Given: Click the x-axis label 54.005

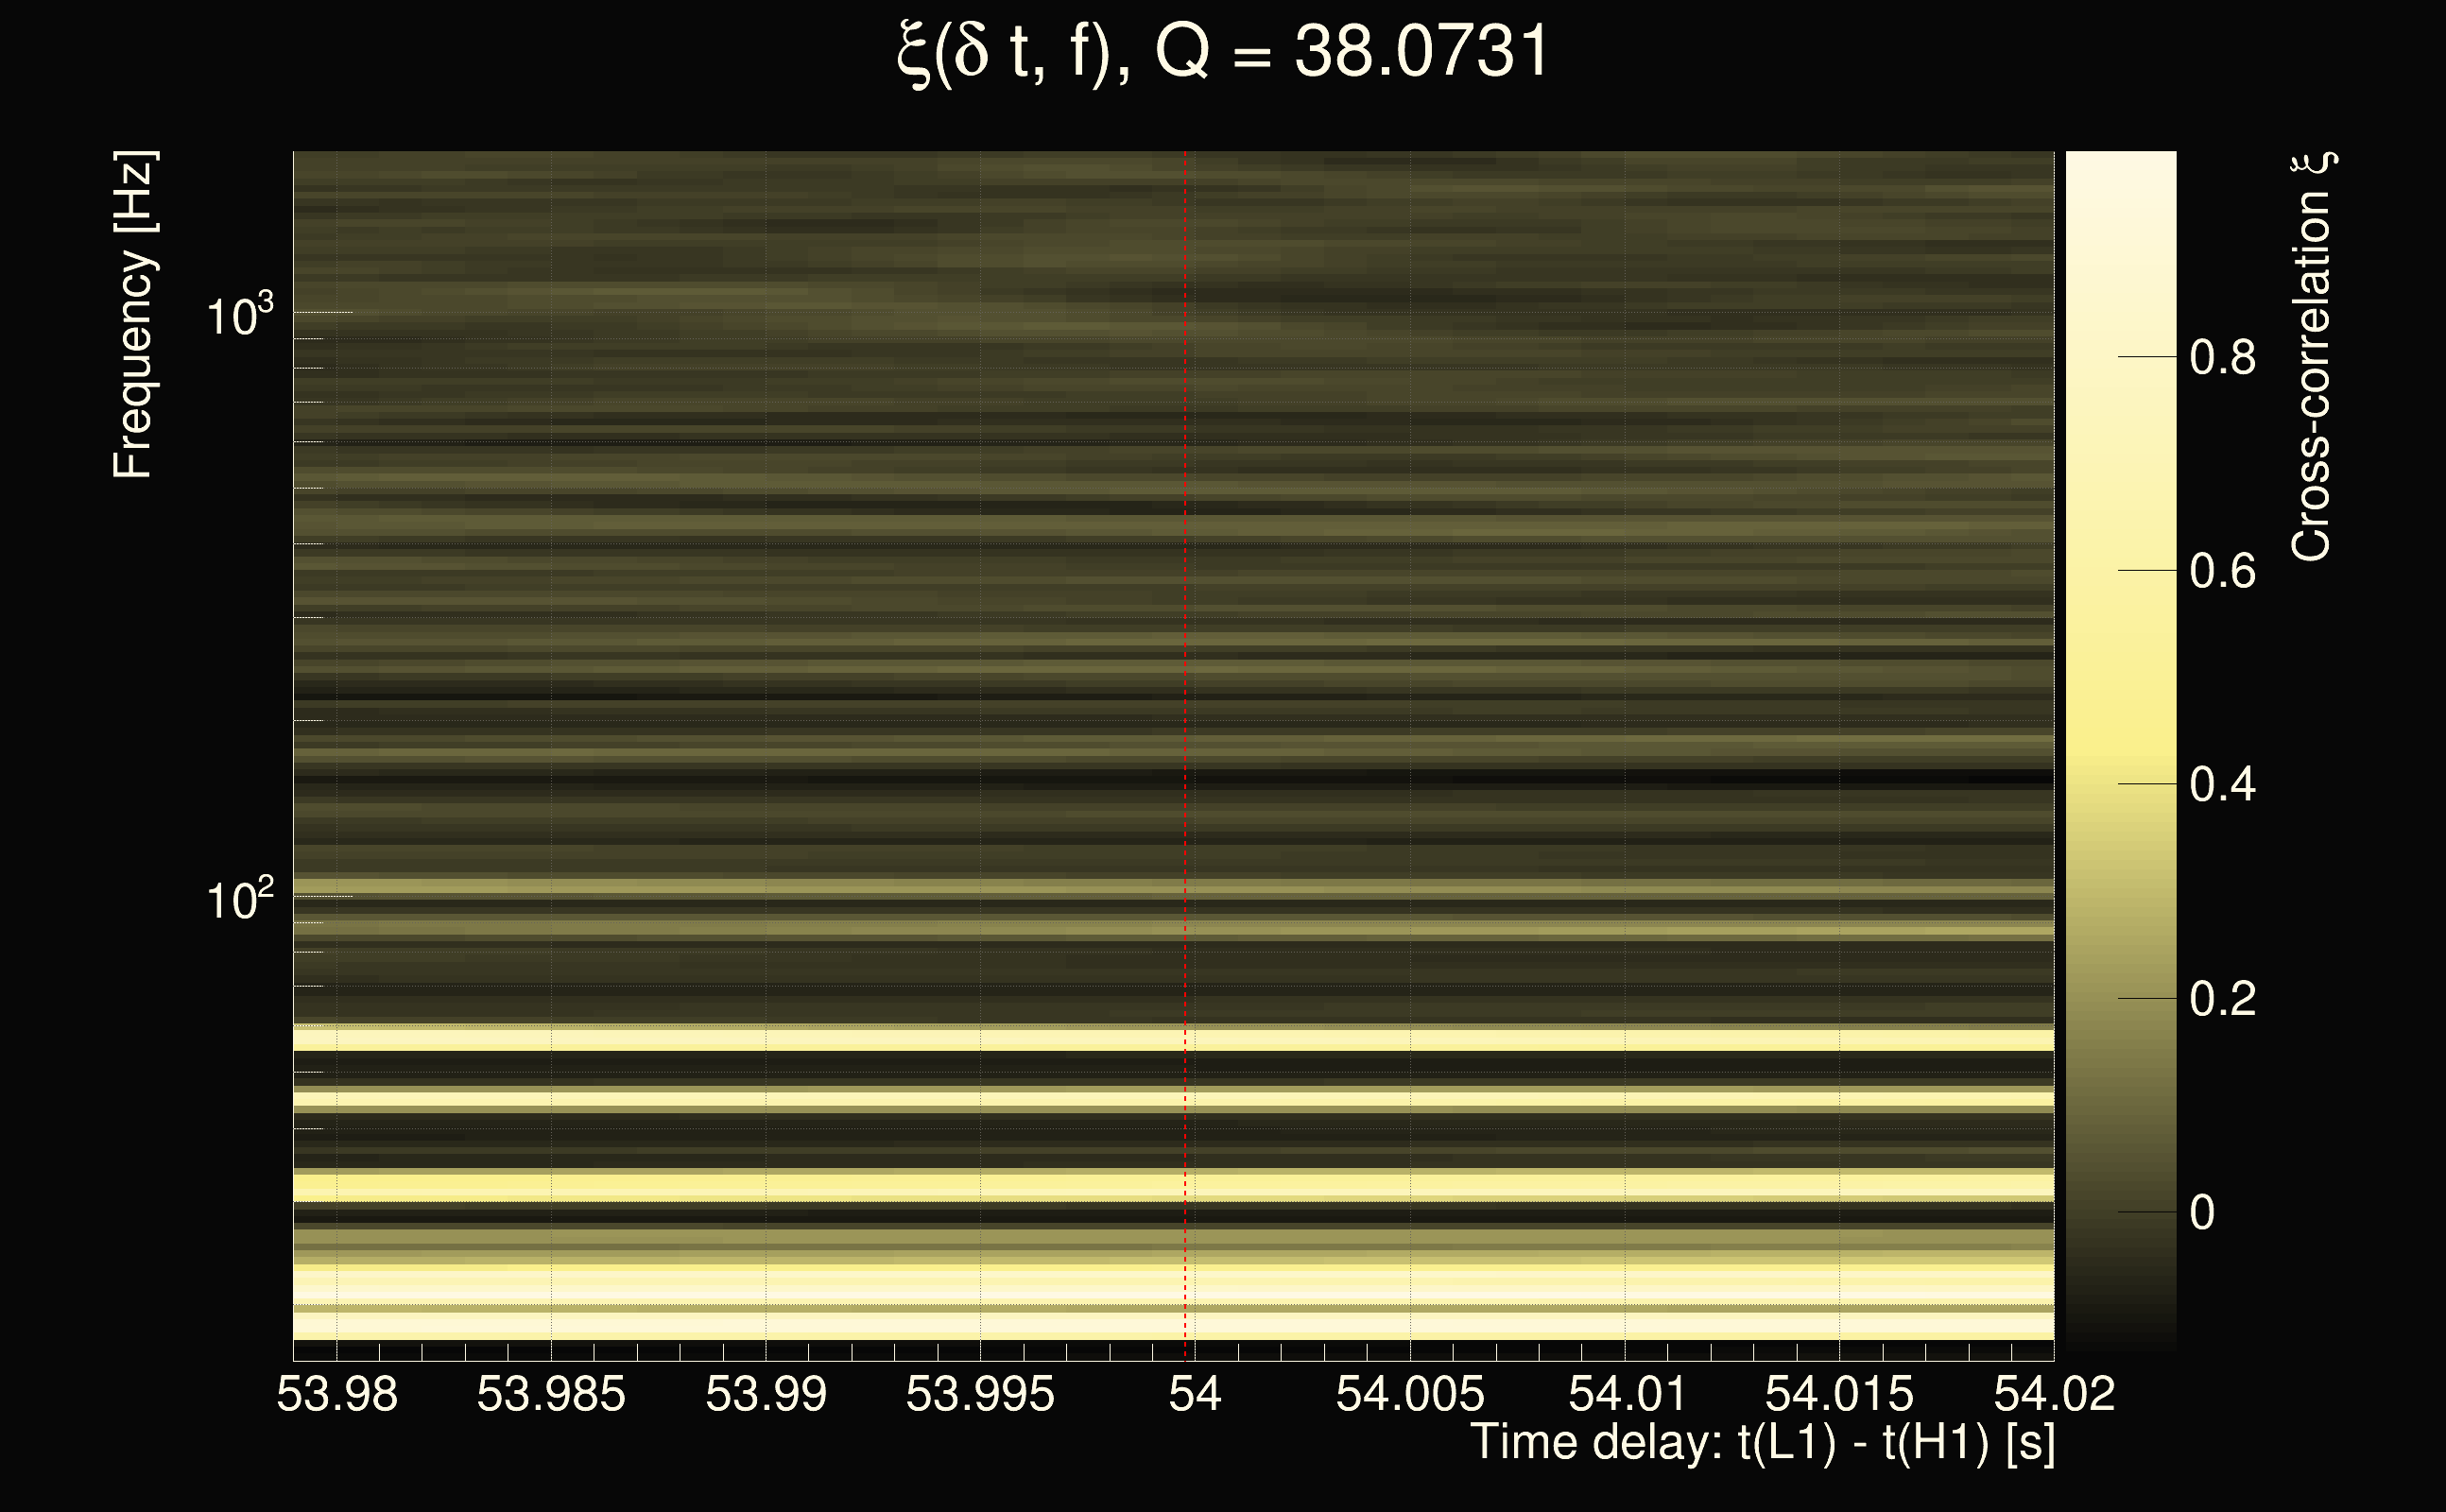Looking at the screenshot, I should coord(1410,1394).
